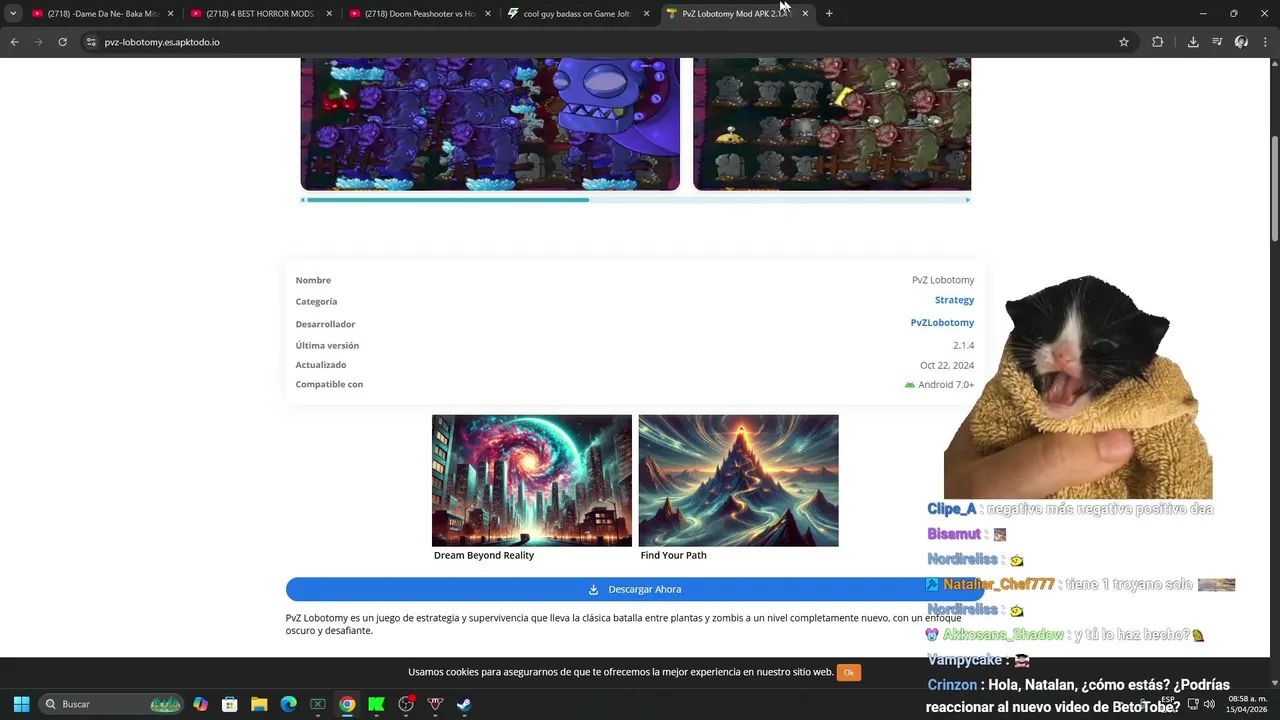Switch to the Doom Peashooter YouTube tab
1280x720 pixels.
point(420,14)
